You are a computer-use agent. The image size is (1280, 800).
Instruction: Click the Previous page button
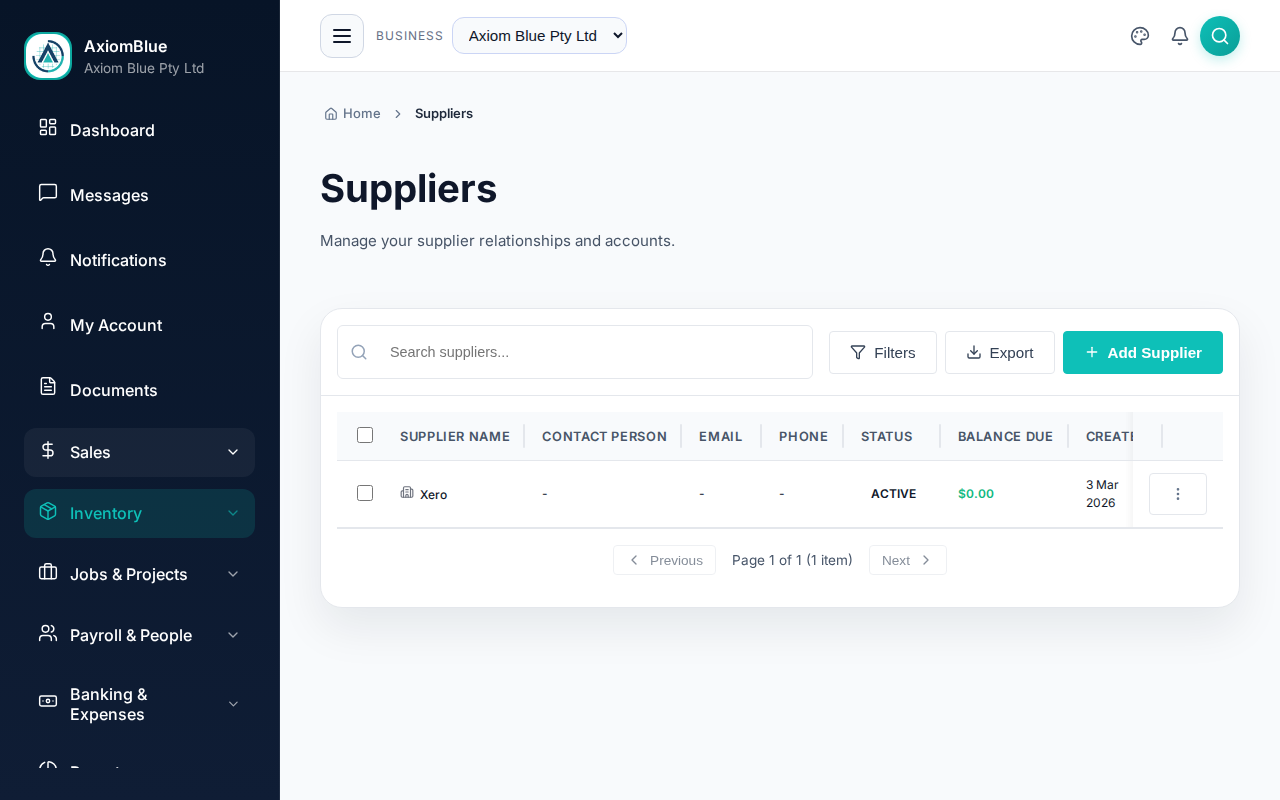click(x=665, y=560)
